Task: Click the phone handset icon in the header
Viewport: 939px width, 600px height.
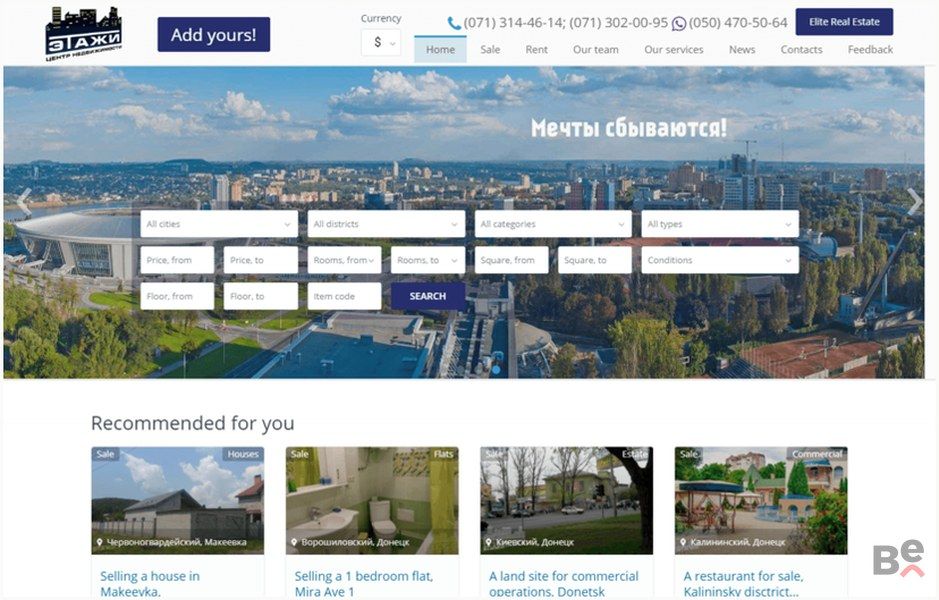Action: 454,23
